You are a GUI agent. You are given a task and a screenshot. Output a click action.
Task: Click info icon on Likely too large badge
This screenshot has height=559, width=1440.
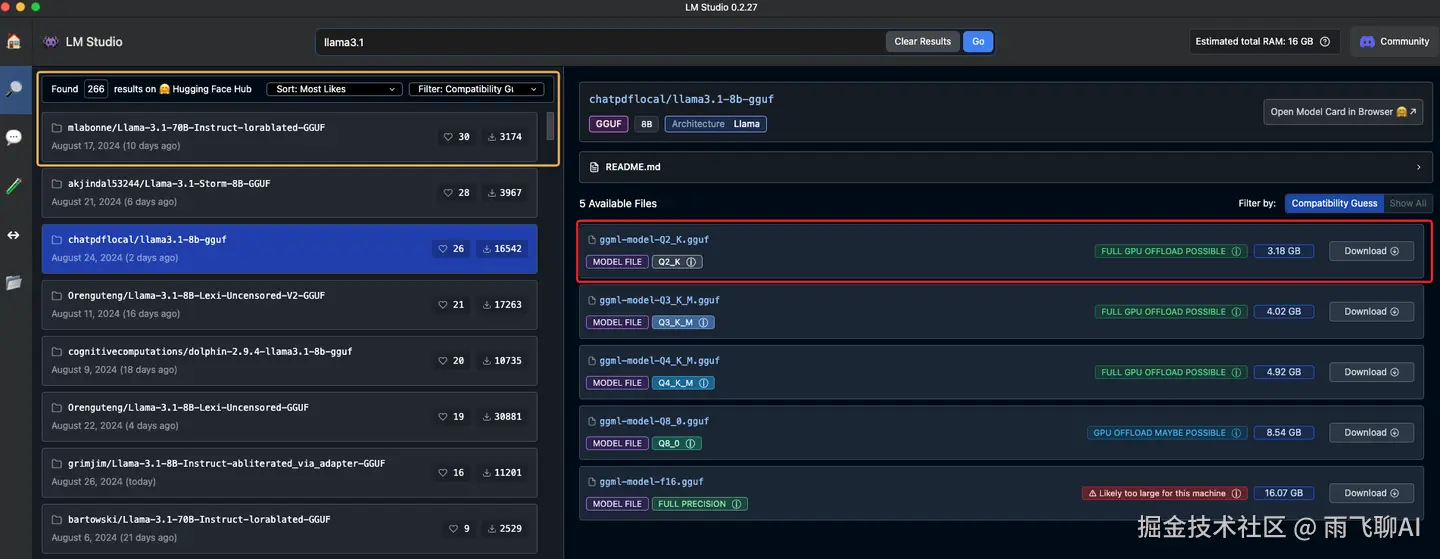(1237, 493)
